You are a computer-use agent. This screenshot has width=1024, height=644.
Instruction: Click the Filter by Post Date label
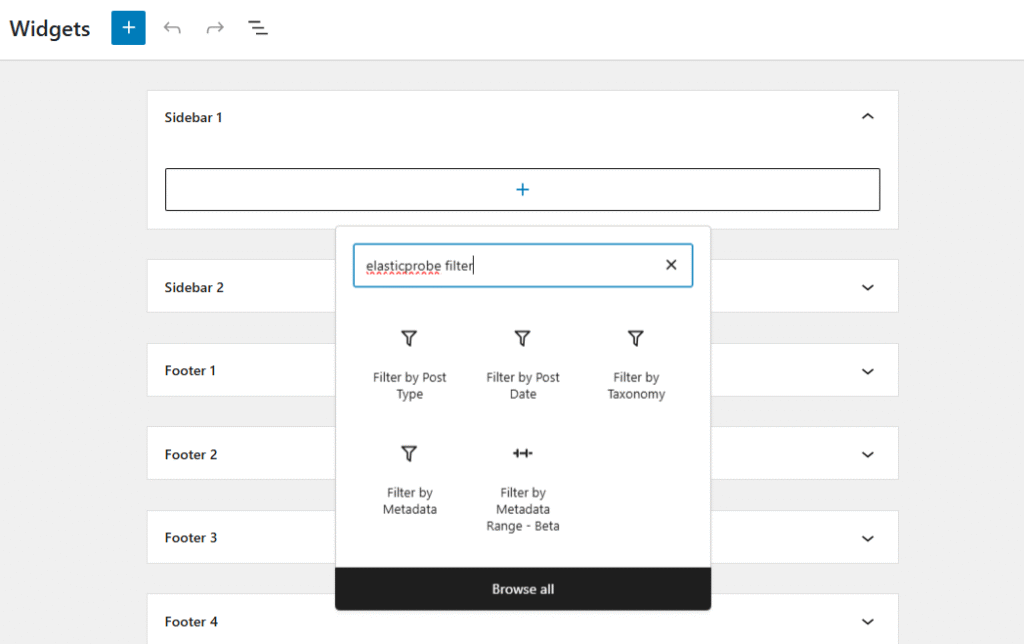[x=522, y=386]
